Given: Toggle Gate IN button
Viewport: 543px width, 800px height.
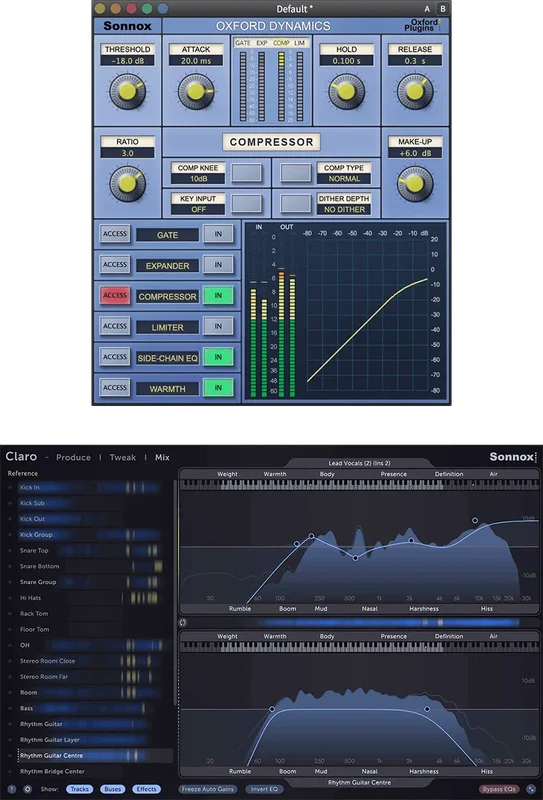Looking at the screenshot, I should coord(218,234).
